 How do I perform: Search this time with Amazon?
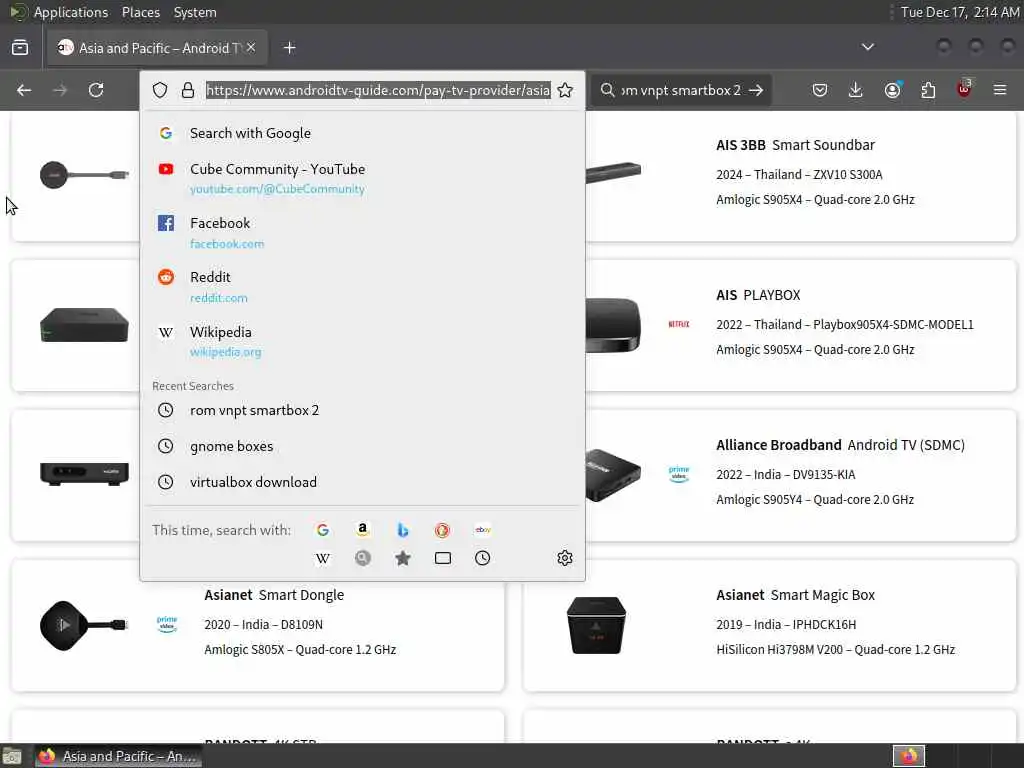pyautogui.click(x=362, y=530)
